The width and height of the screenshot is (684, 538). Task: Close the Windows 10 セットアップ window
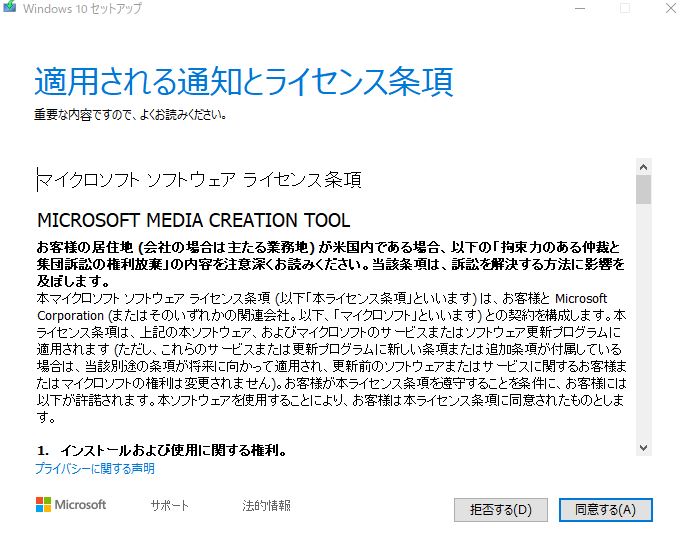click(670, 8)
